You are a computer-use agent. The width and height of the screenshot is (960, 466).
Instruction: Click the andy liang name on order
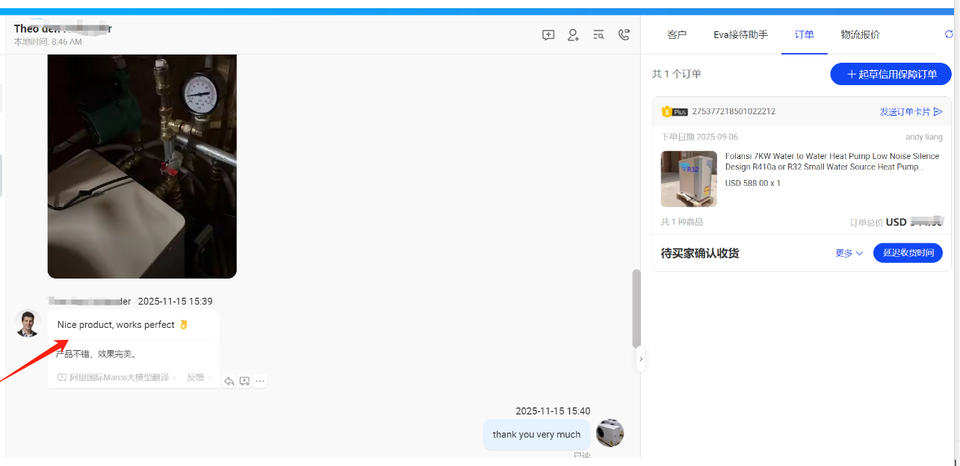pos(924,137)
